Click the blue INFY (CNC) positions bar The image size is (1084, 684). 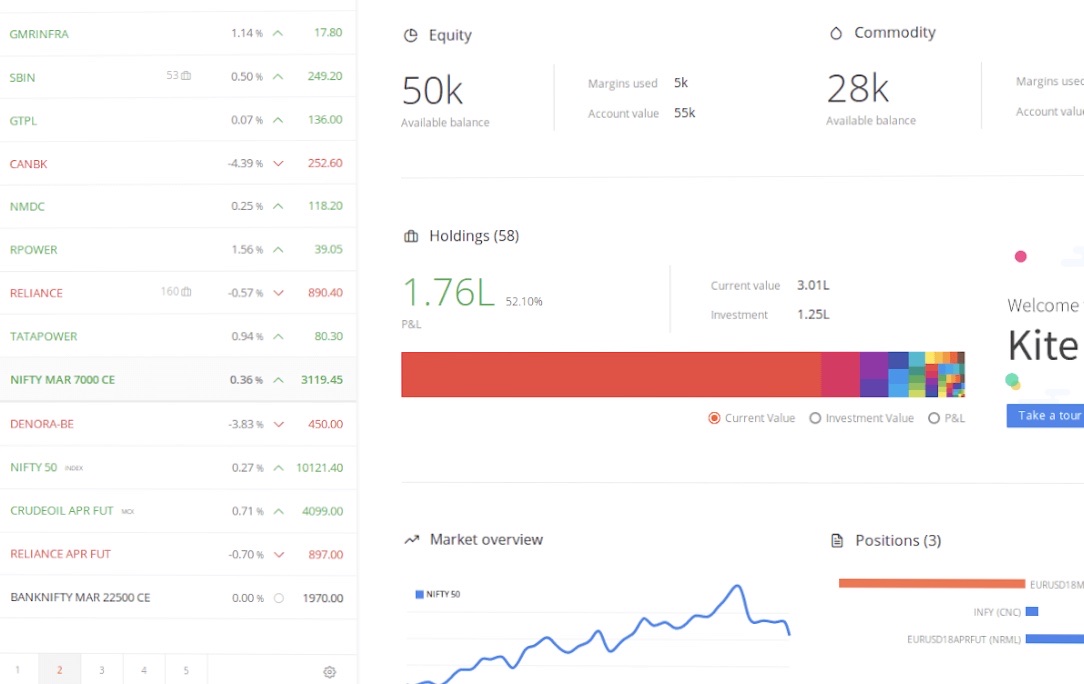(1032, 611)
